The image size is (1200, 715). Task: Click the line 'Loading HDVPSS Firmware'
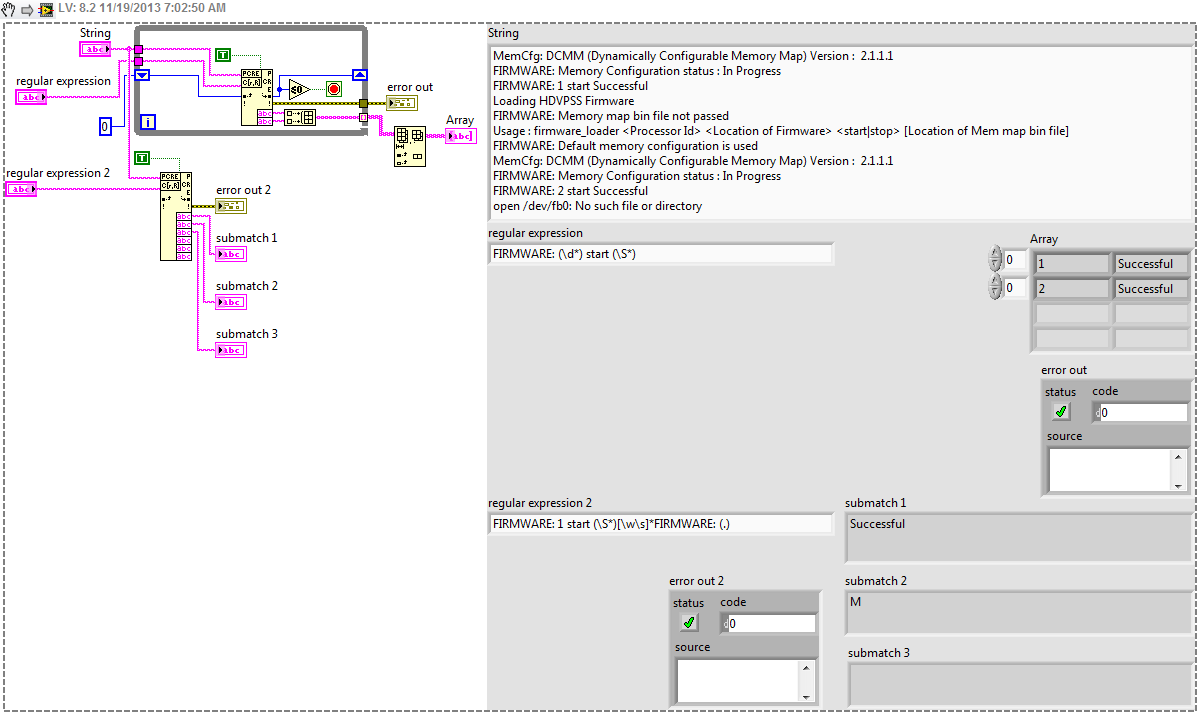[x=563, y=101]
